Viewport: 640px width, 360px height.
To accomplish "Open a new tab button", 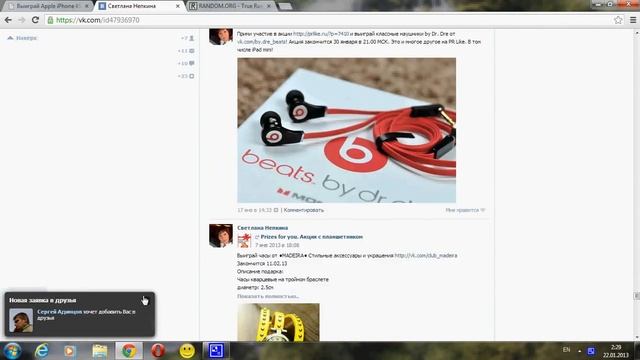I will click(x=285, y=6).
